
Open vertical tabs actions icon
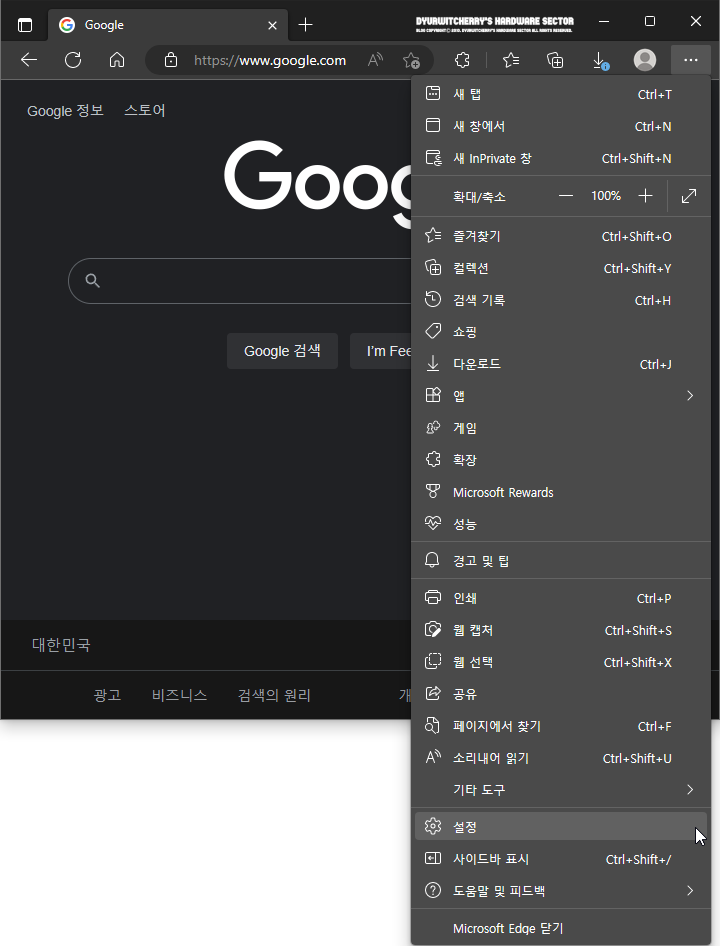pos(25,25)
